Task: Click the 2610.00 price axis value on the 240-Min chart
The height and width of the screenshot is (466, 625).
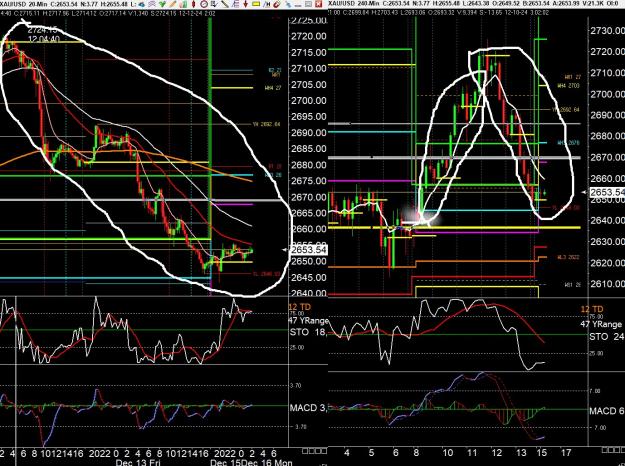Action: pyautogui.click(x=607, y=284)
